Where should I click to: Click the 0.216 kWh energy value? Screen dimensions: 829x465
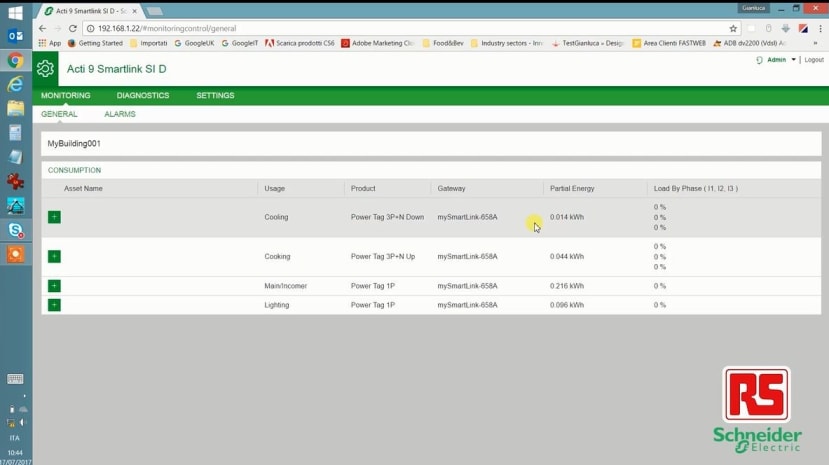click(x=567, y=286)
